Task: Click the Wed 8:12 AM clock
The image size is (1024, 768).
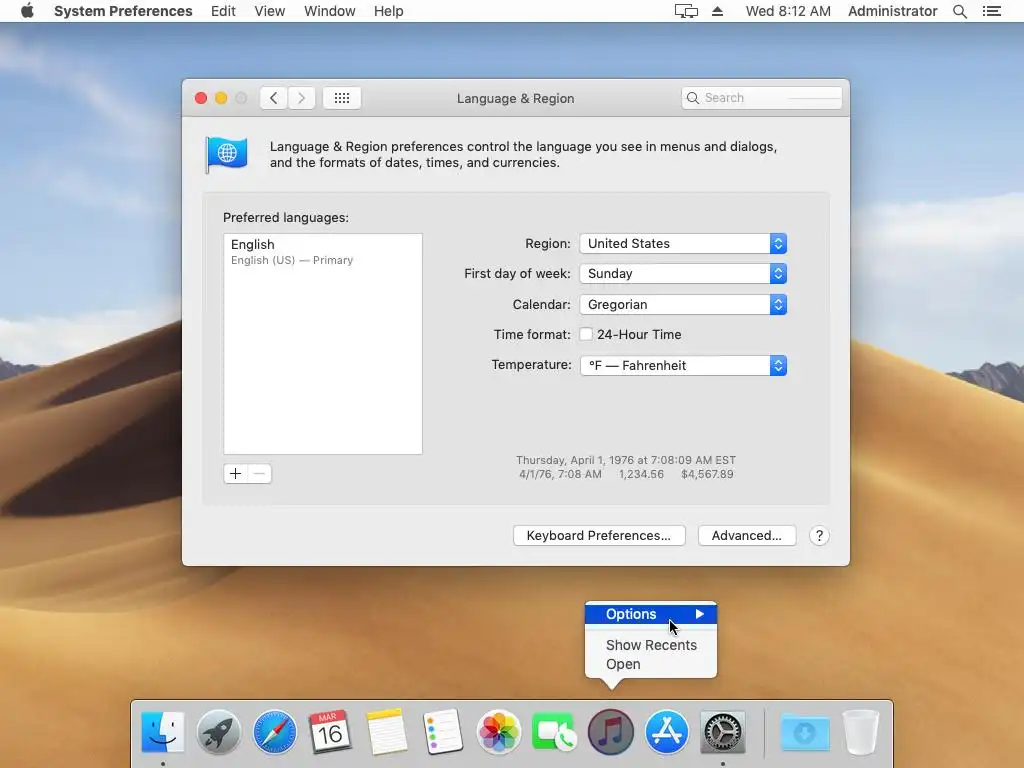Action: click(788, 11)
